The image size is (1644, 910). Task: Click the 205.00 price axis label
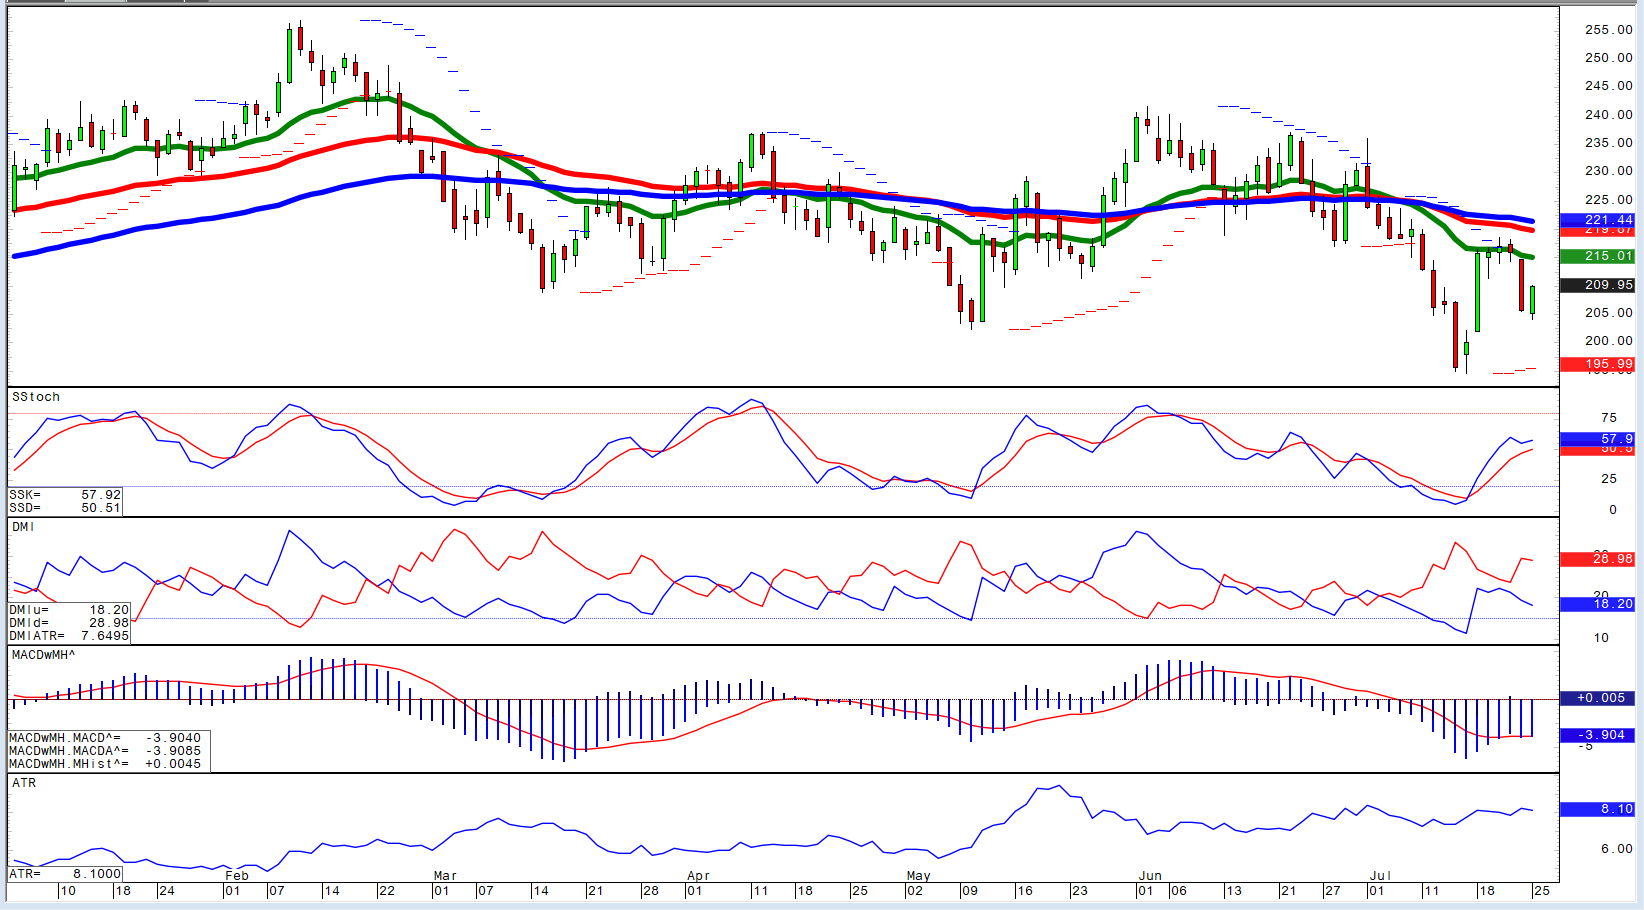point(1609,313)
